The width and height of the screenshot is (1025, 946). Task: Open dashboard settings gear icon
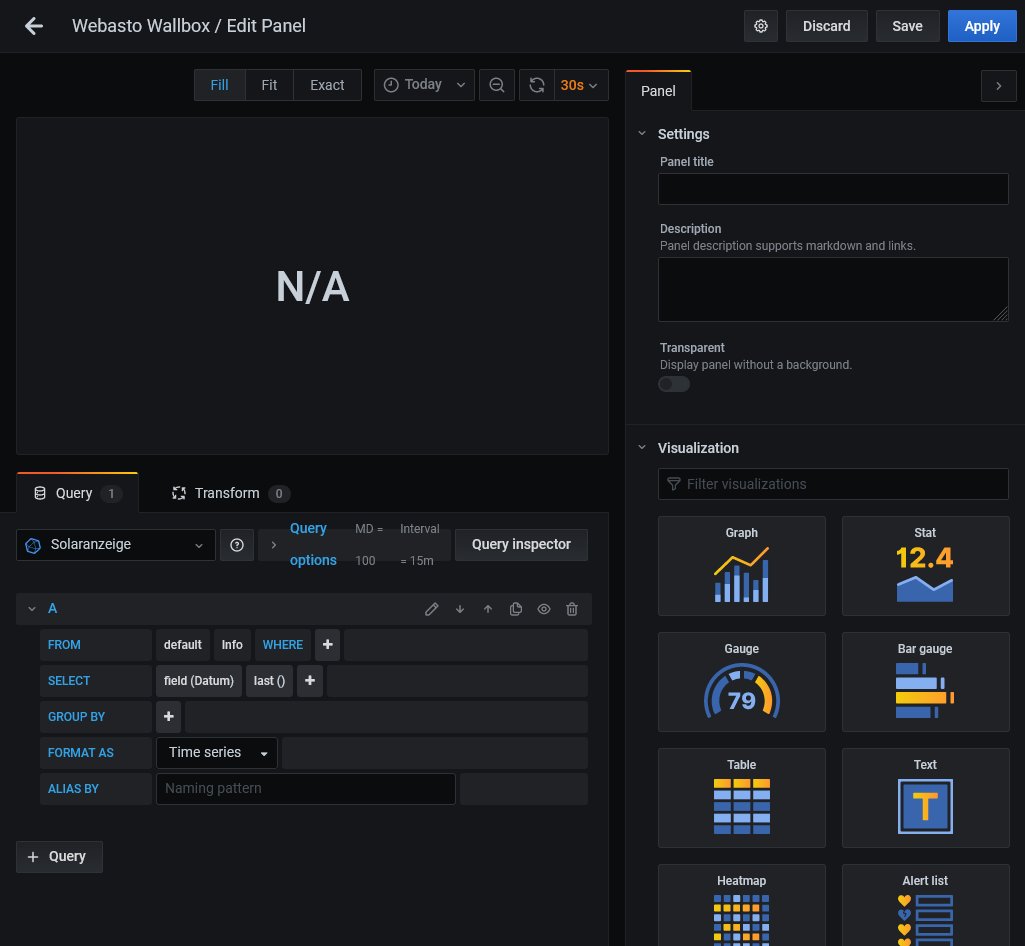click(761, 26)
